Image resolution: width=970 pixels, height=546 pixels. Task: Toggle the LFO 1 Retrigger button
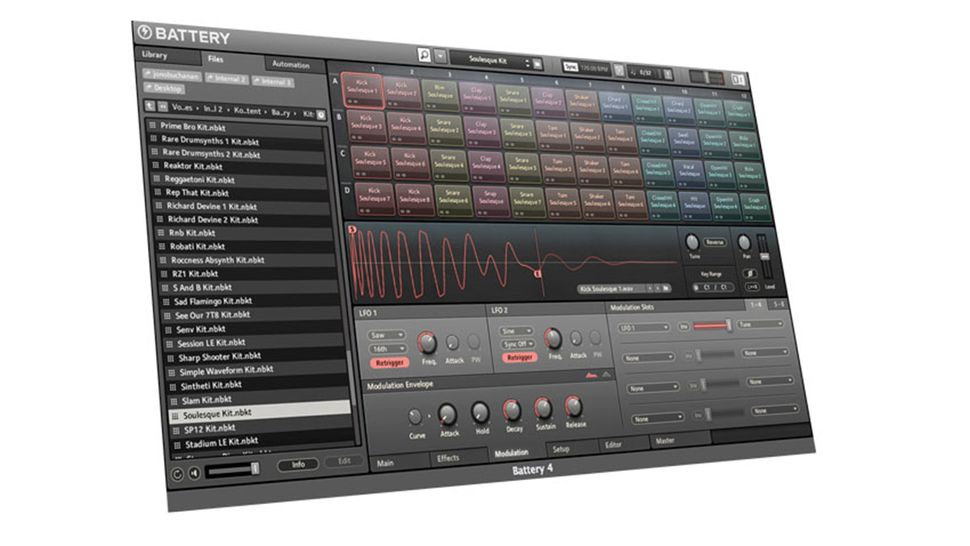[x=389, y=363]
